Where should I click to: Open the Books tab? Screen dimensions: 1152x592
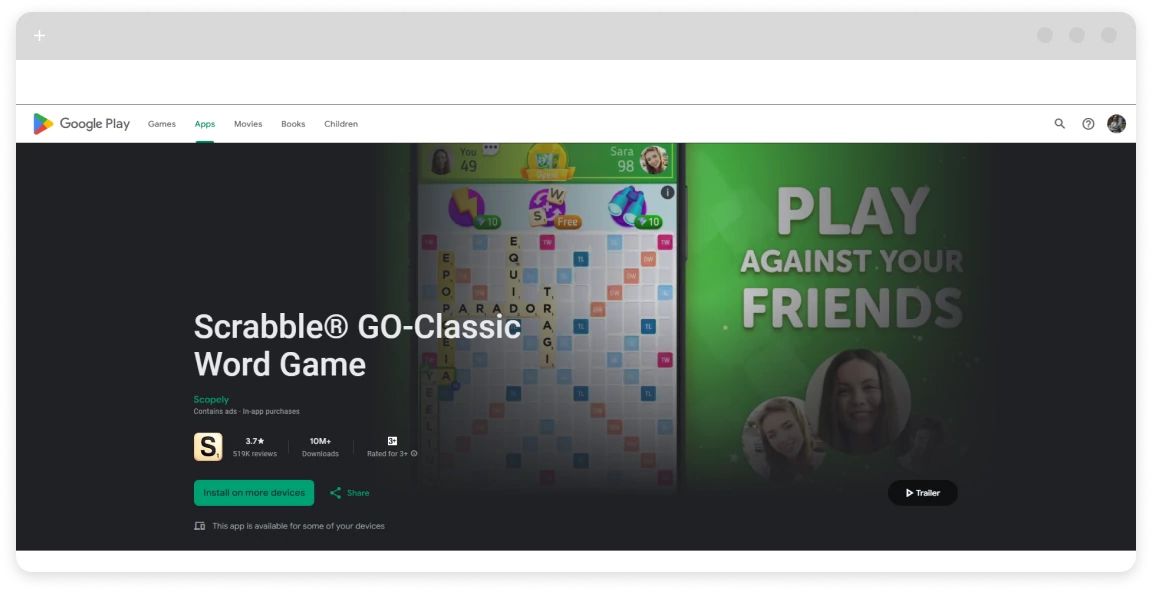293,124
